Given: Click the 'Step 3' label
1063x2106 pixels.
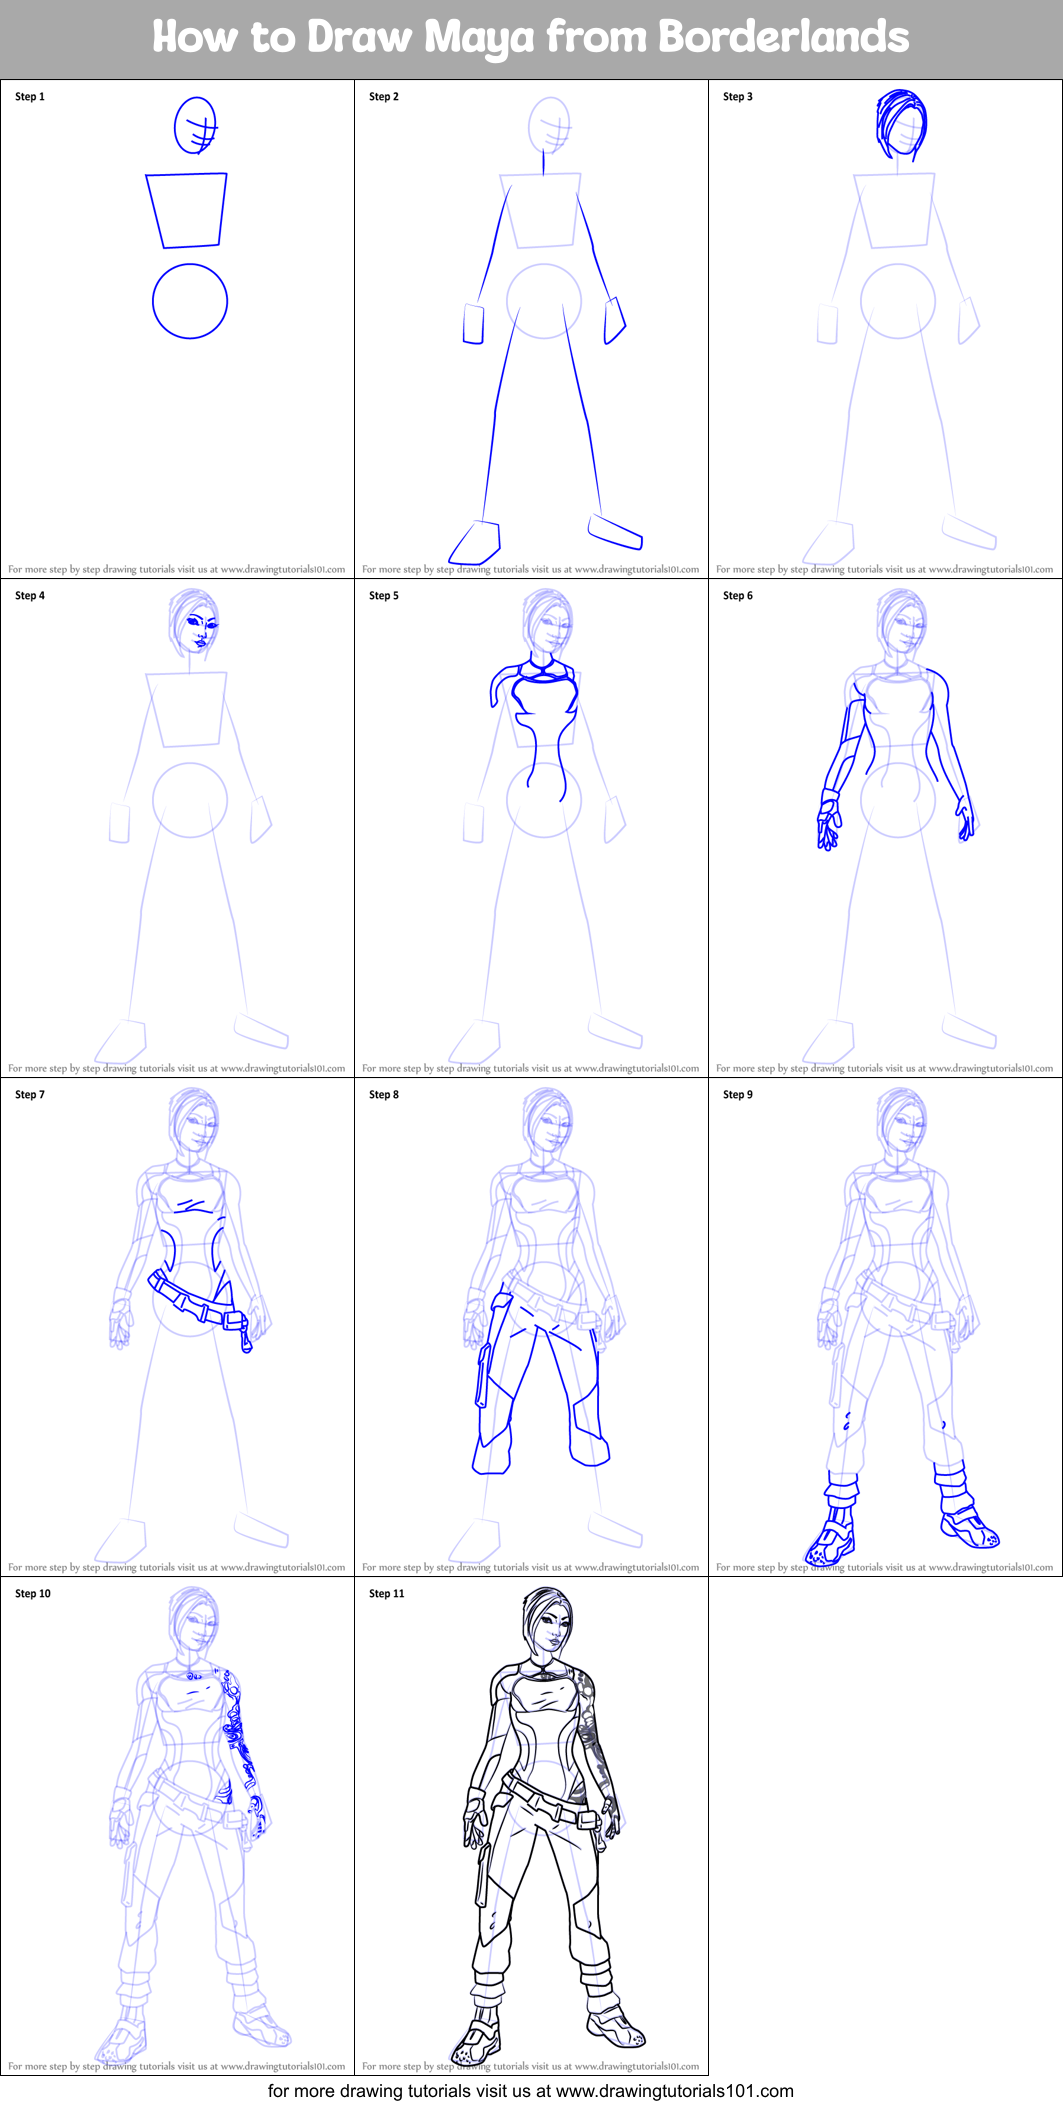Looking at the screenshot, I should [x=738, y=97].
